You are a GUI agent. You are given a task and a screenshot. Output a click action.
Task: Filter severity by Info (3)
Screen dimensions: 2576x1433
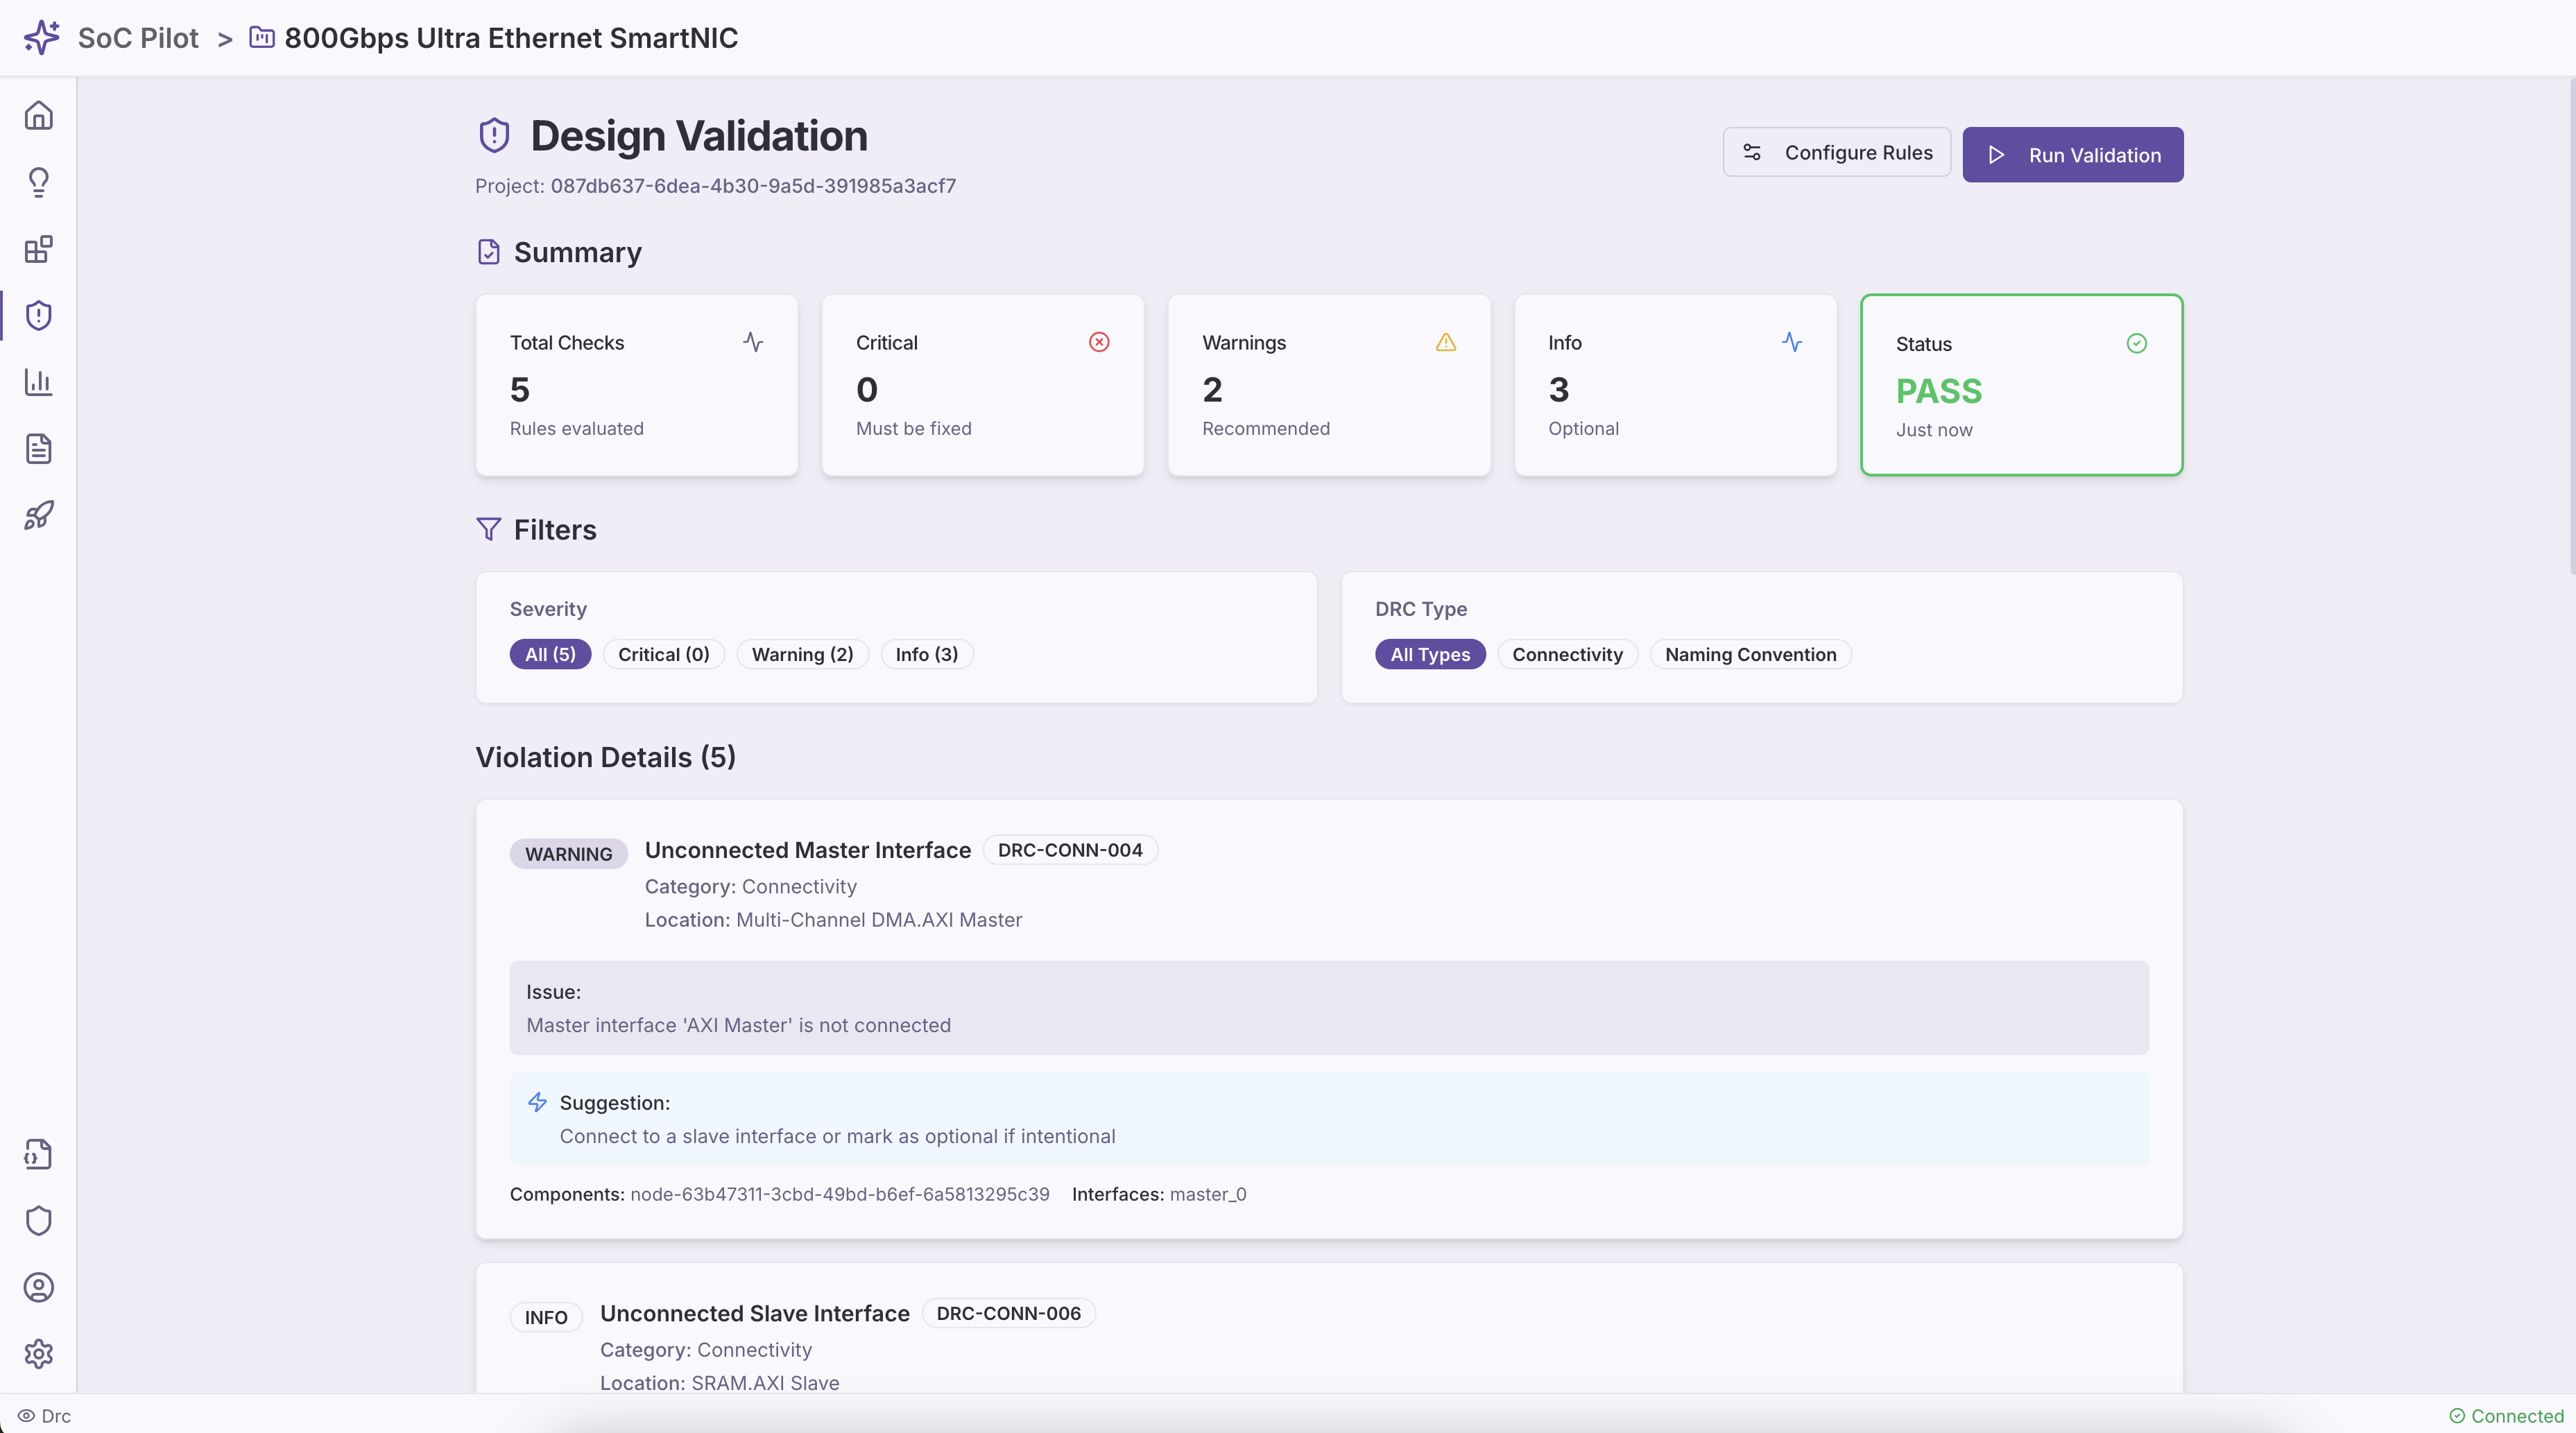pos(925,654)
